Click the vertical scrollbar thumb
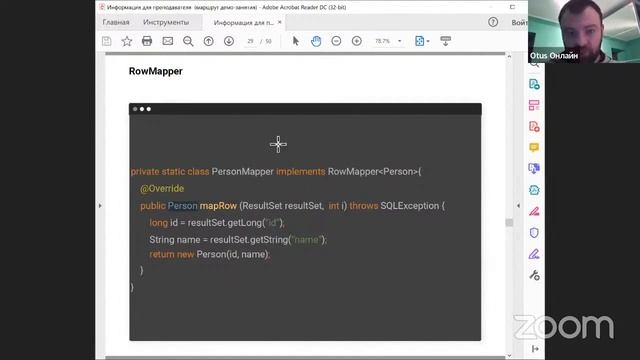The width and height of the screenshot is (640, 360). click(x=509, y=222)
